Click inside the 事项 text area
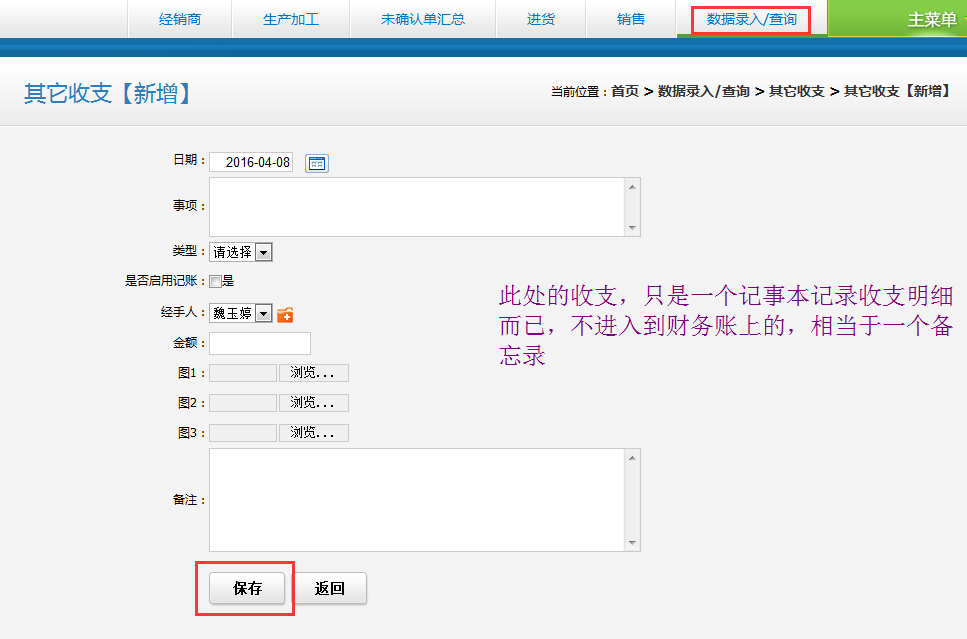 [417, 207]
